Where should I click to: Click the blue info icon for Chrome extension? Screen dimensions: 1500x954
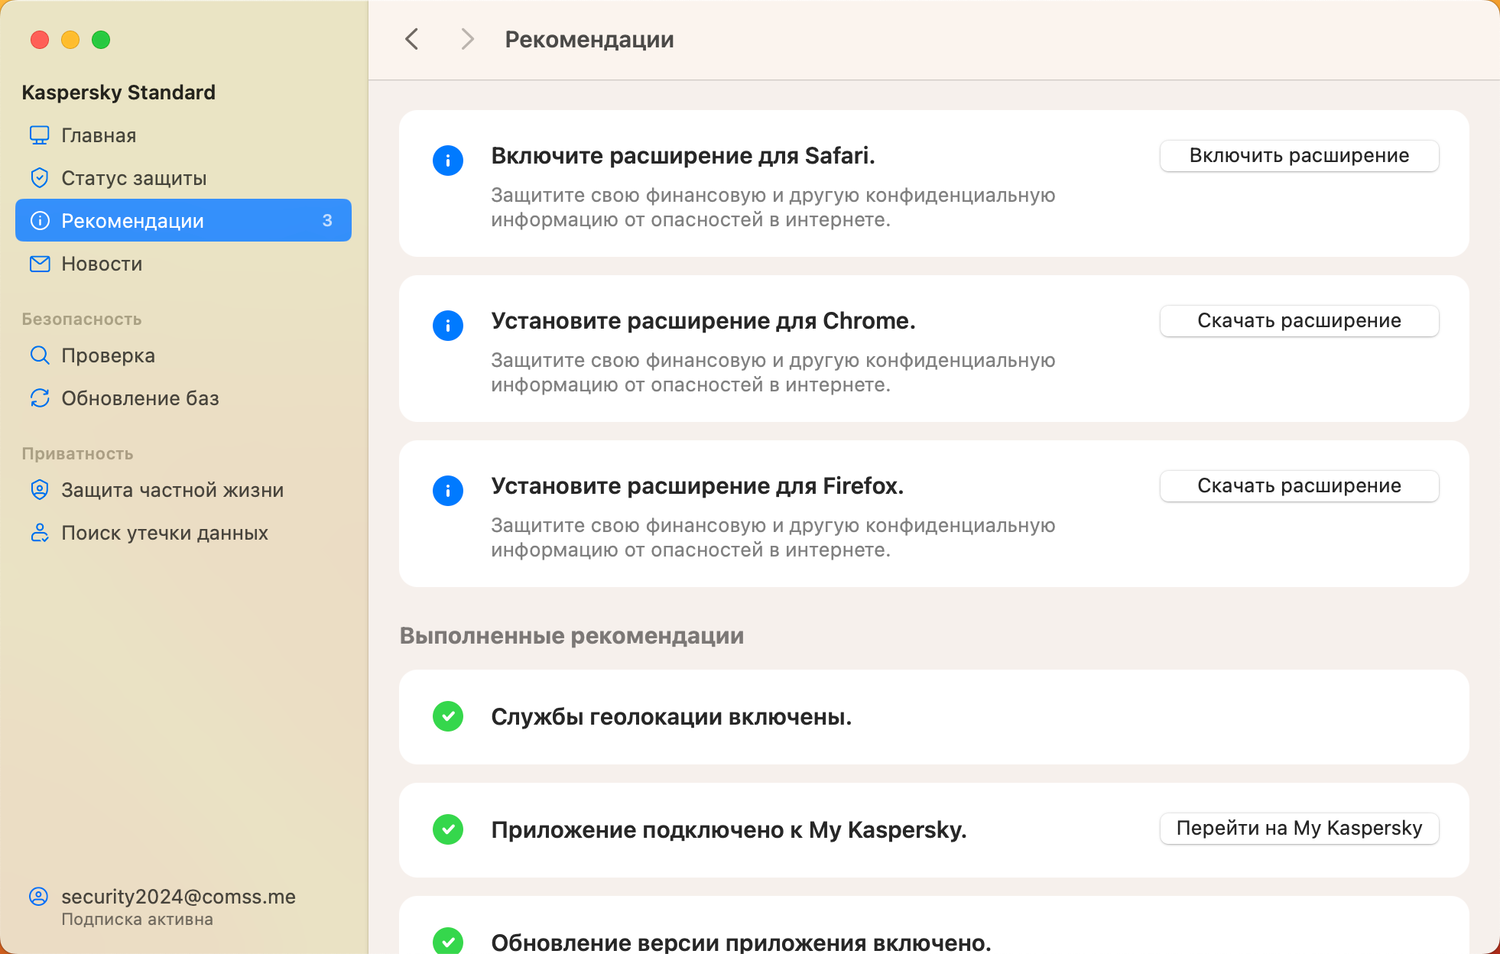(x=448, y=325)
